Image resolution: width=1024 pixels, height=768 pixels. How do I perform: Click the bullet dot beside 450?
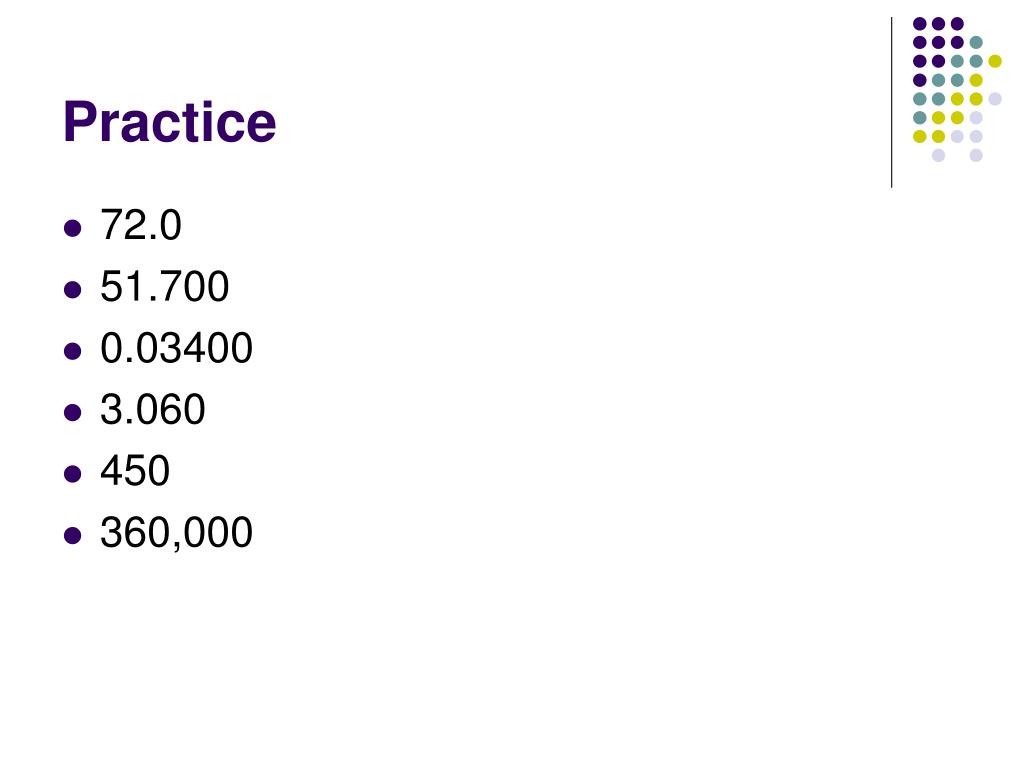72,473
